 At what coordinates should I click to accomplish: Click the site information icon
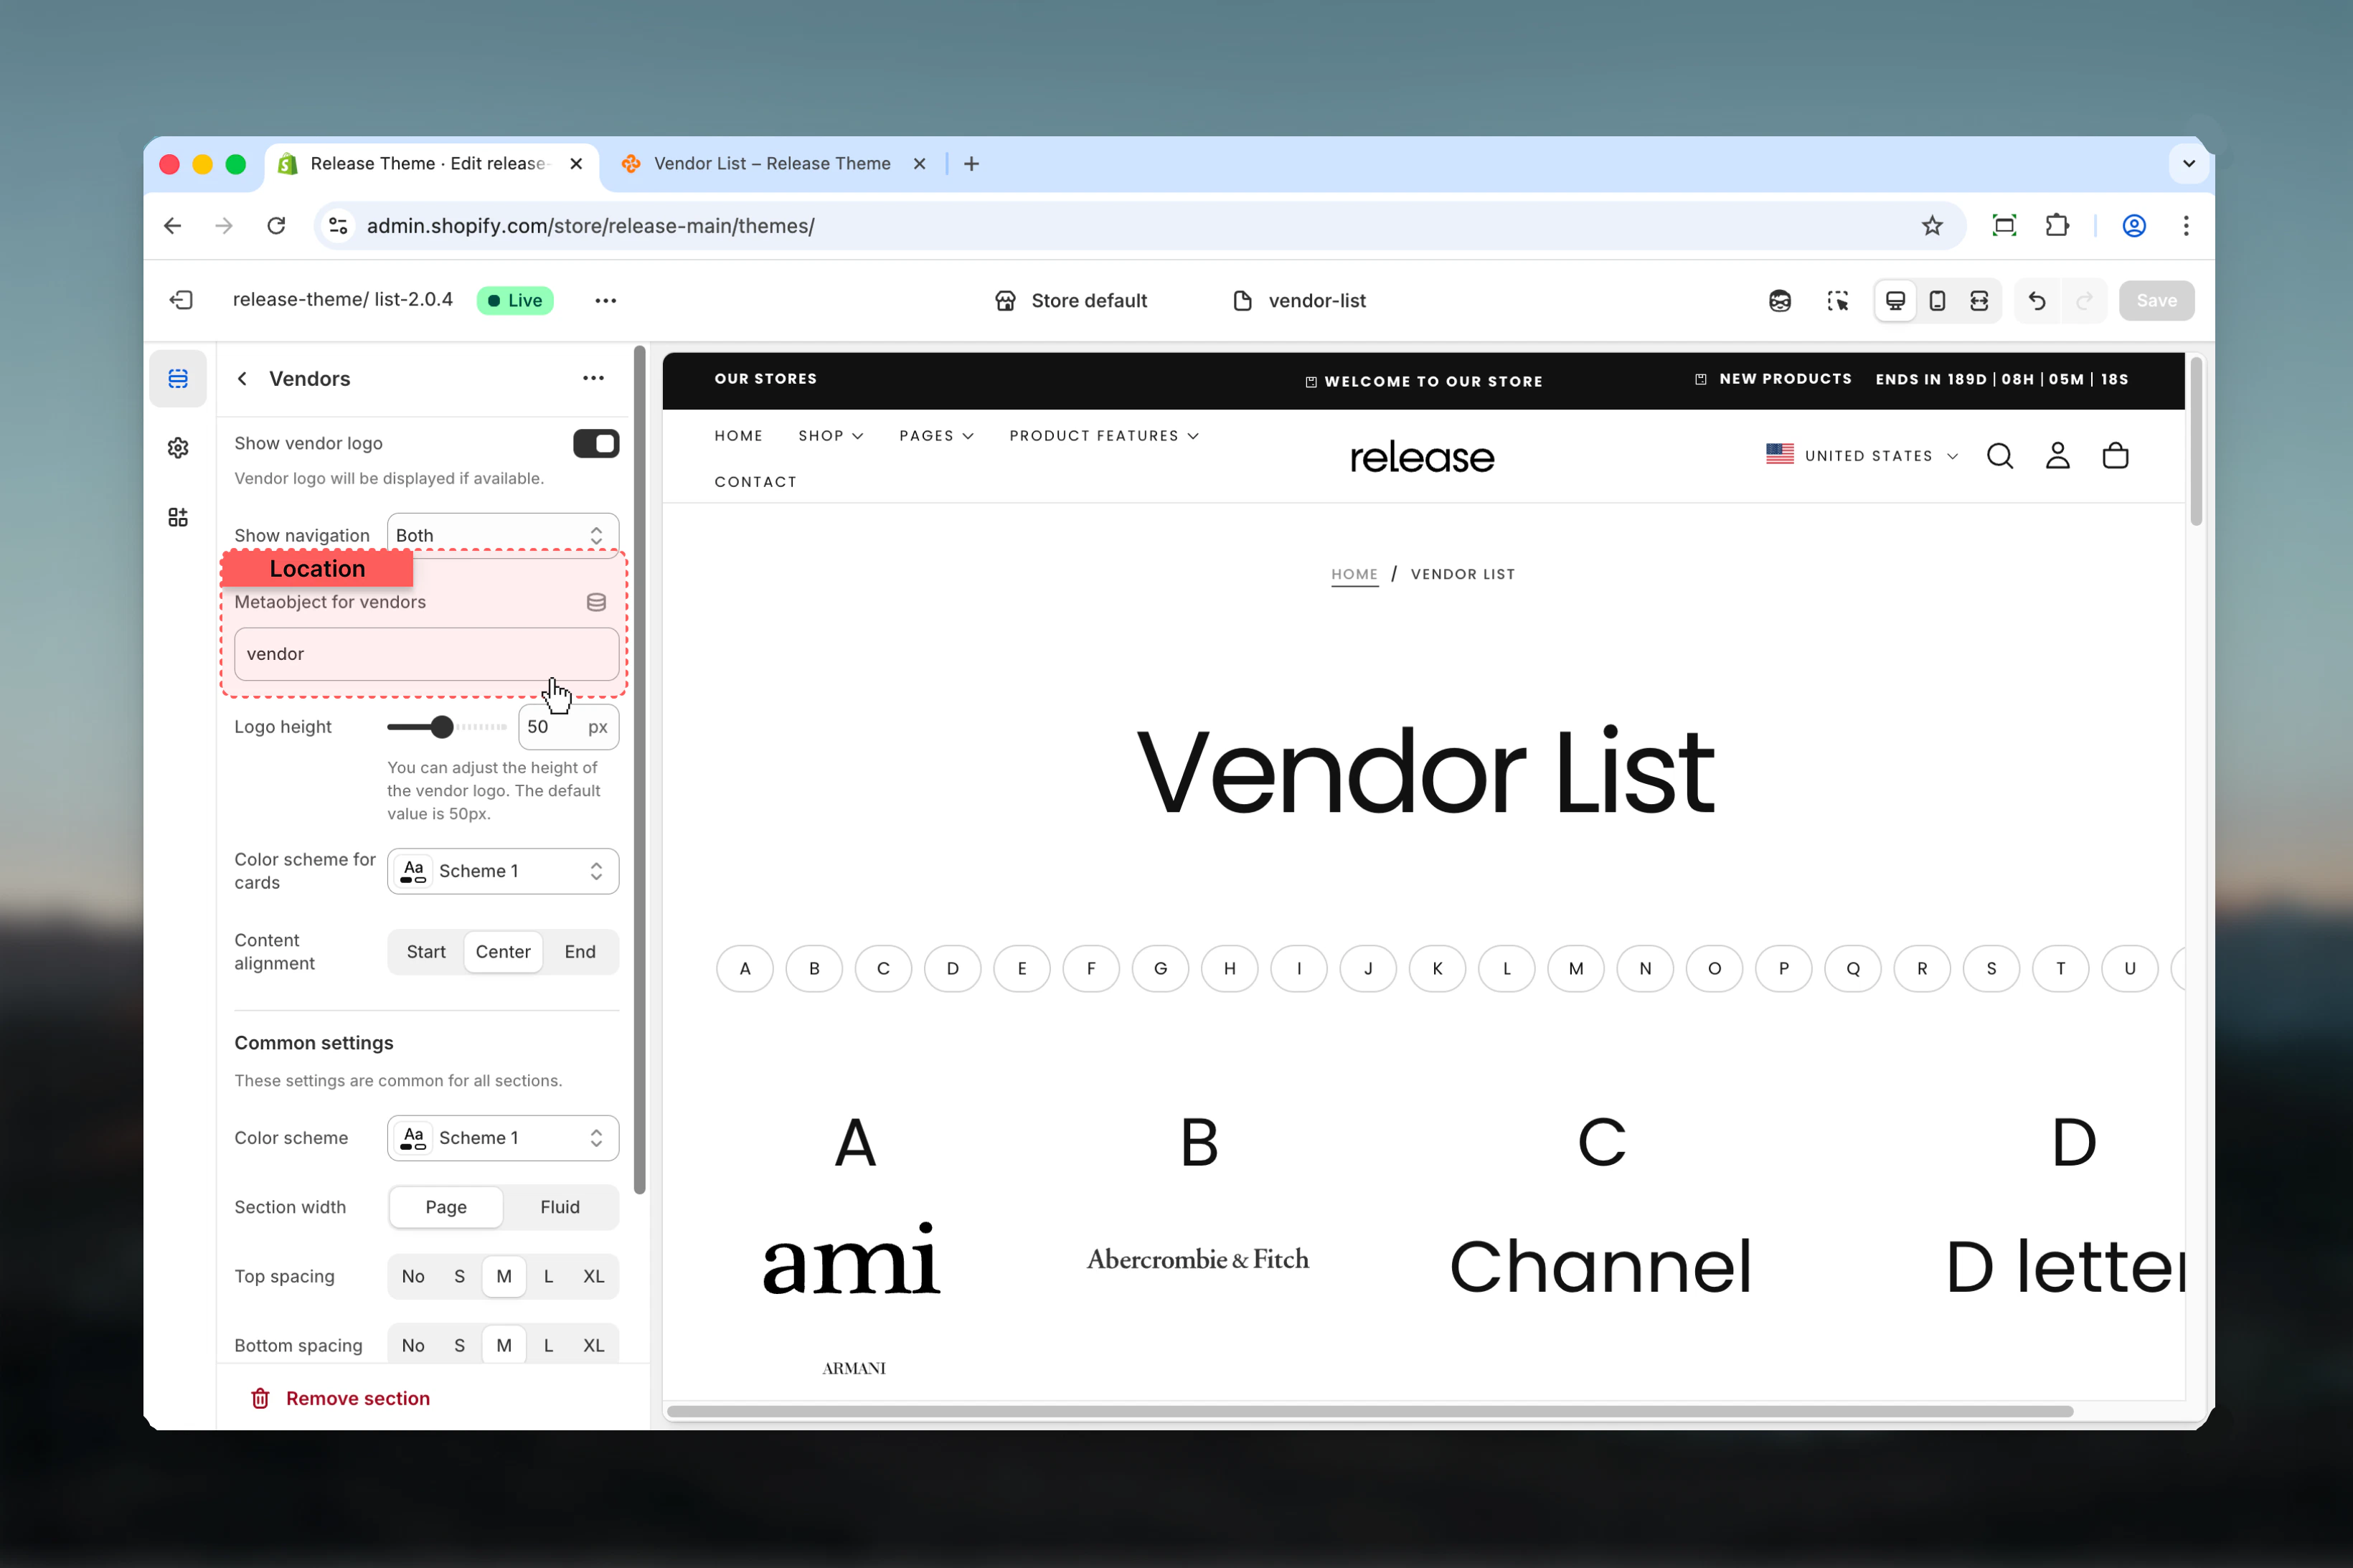pos(339,226)
